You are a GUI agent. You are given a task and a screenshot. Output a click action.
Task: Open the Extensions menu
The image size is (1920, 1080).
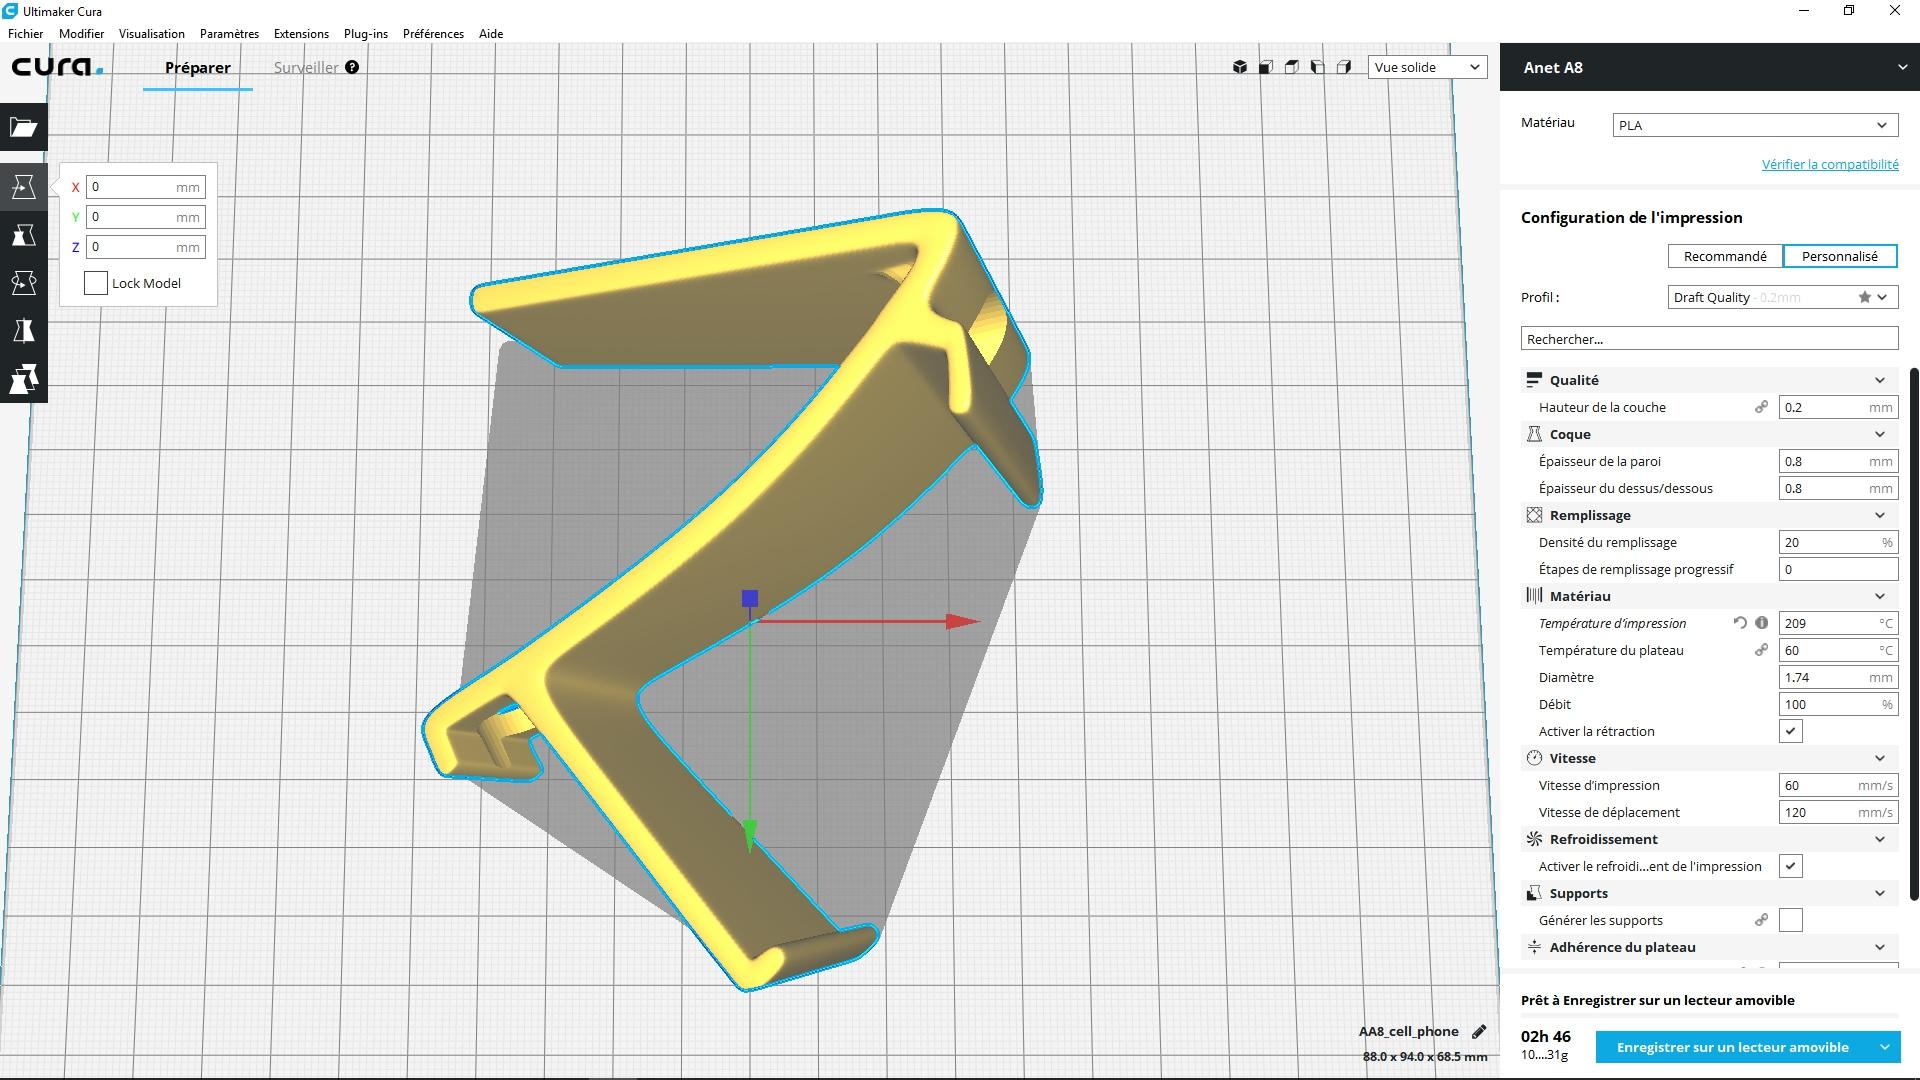[301, 33]
